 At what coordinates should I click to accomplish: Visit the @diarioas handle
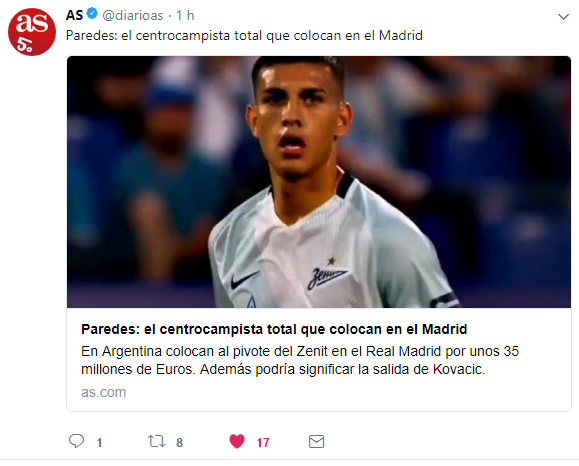[x=133, y=16]
